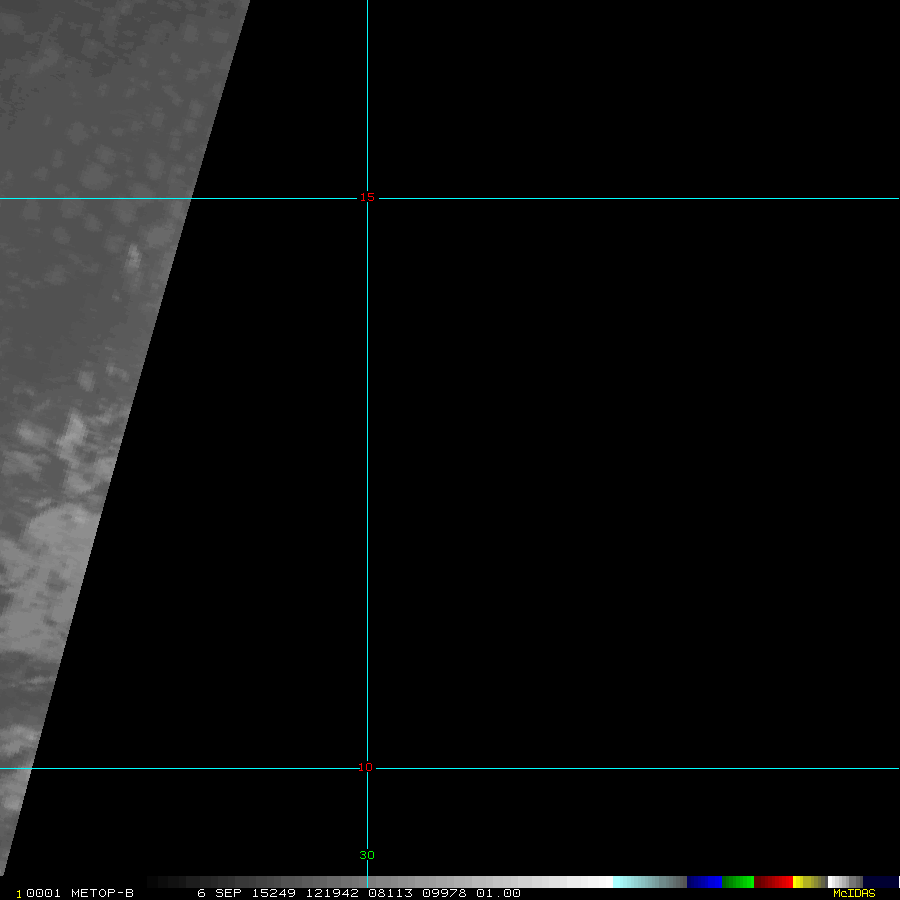
Task: Select the blue segment of the color bar
Action: (704, 882)
